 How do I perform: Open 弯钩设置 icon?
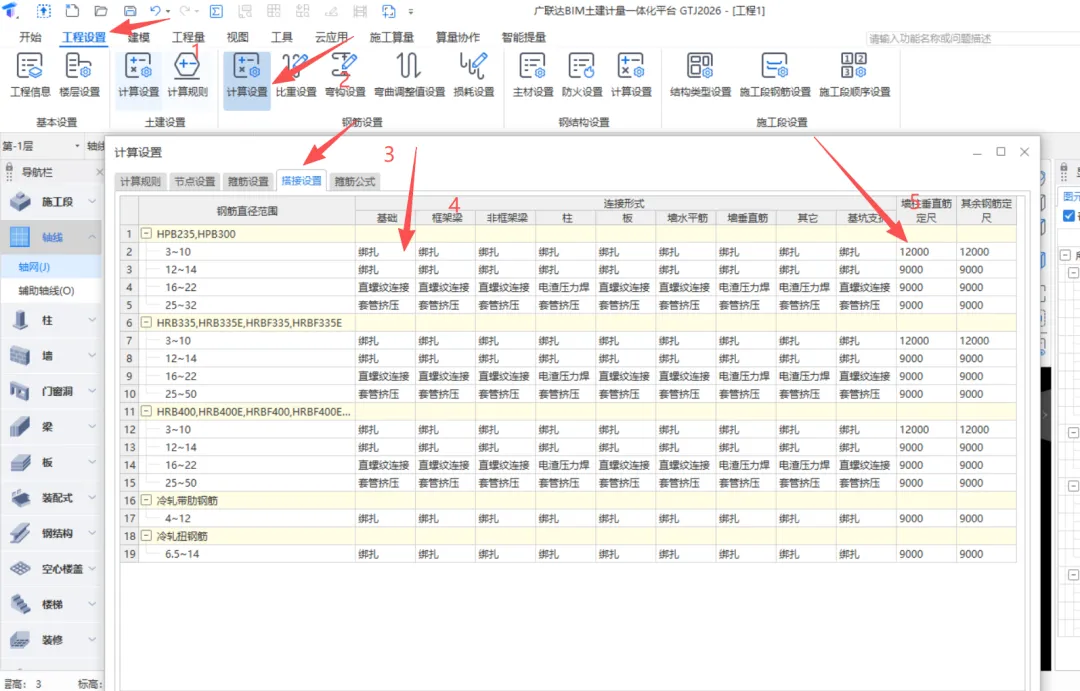tap(345, 75)
